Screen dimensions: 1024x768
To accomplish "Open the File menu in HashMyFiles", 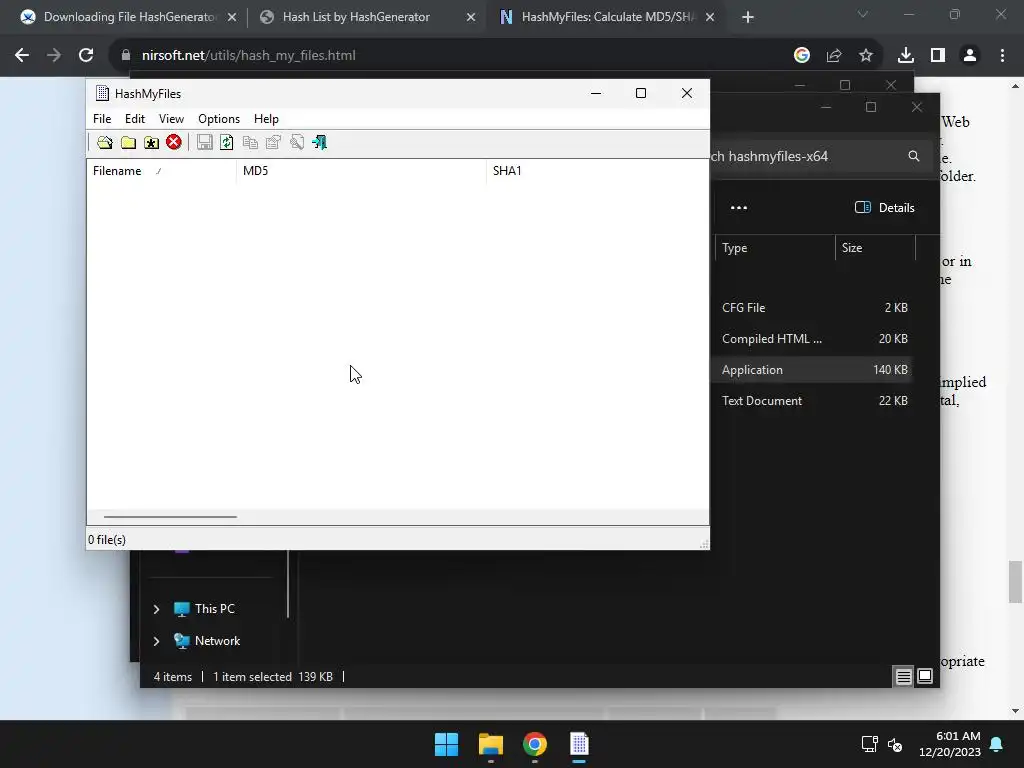I will [x=102, y=119].
